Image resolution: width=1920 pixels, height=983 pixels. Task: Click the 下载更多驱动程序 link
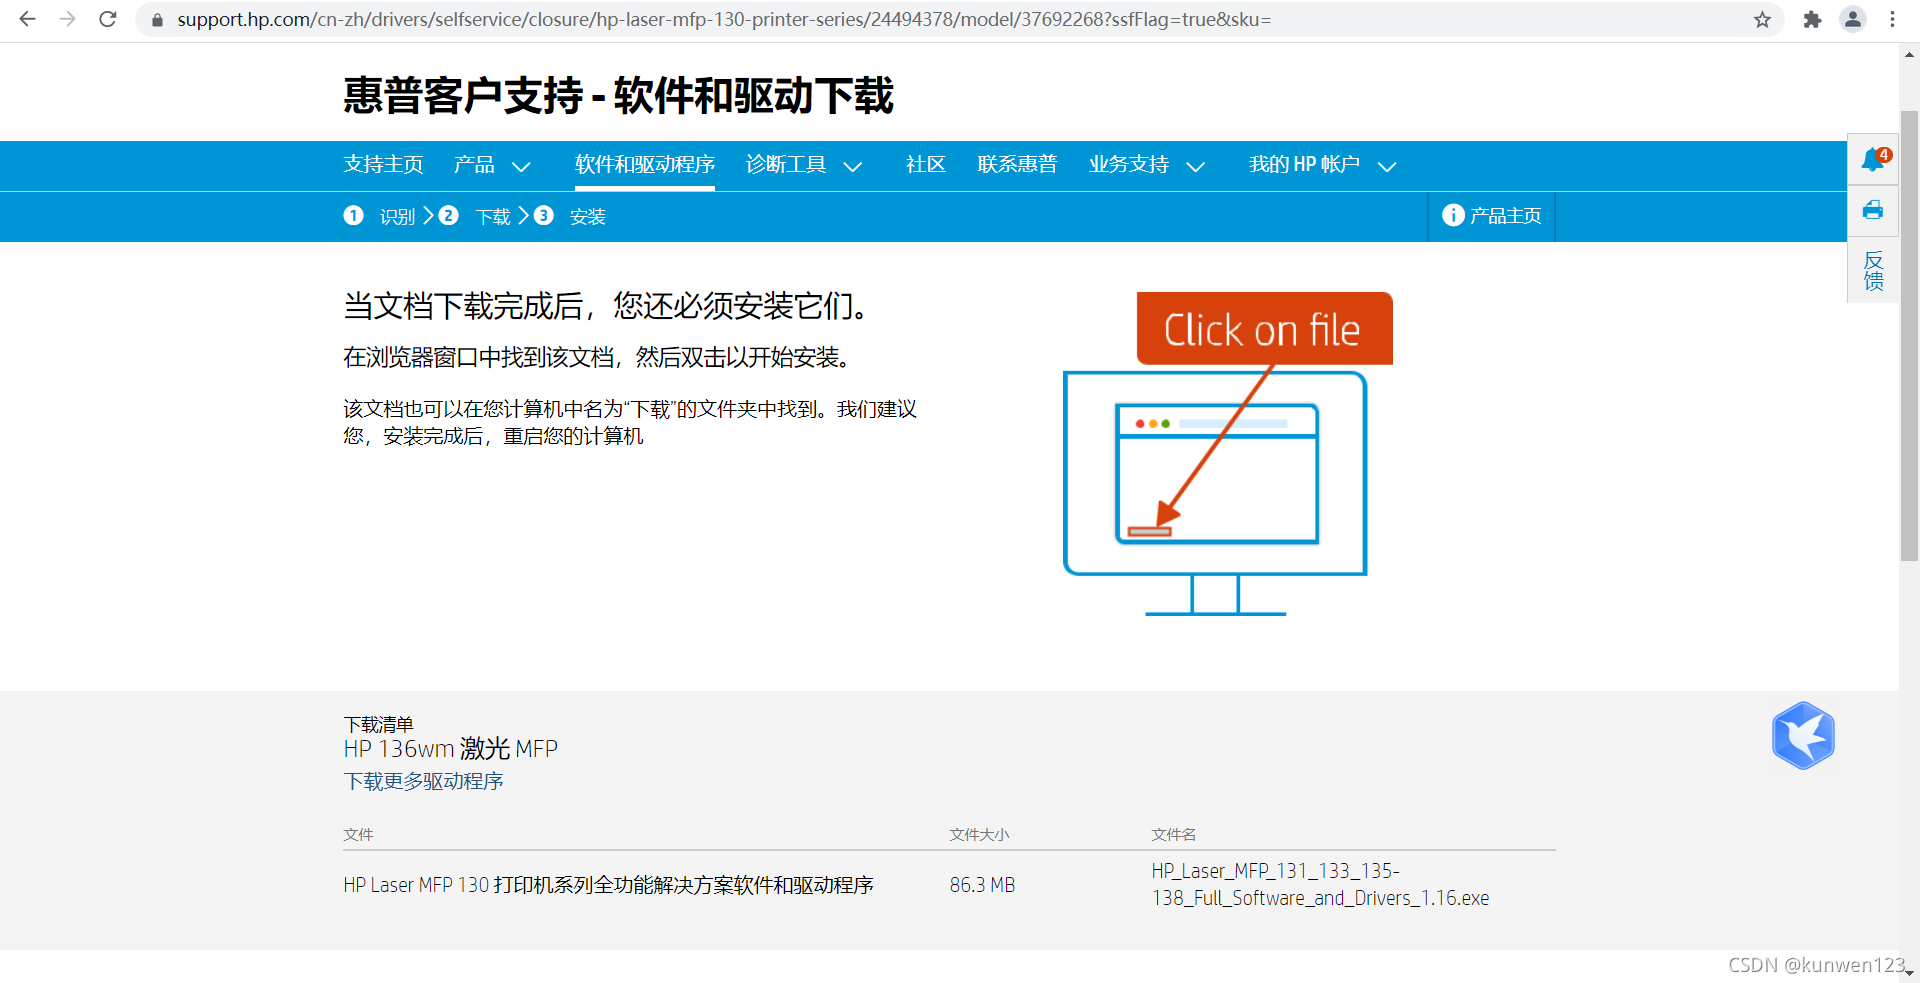point(423,781)
